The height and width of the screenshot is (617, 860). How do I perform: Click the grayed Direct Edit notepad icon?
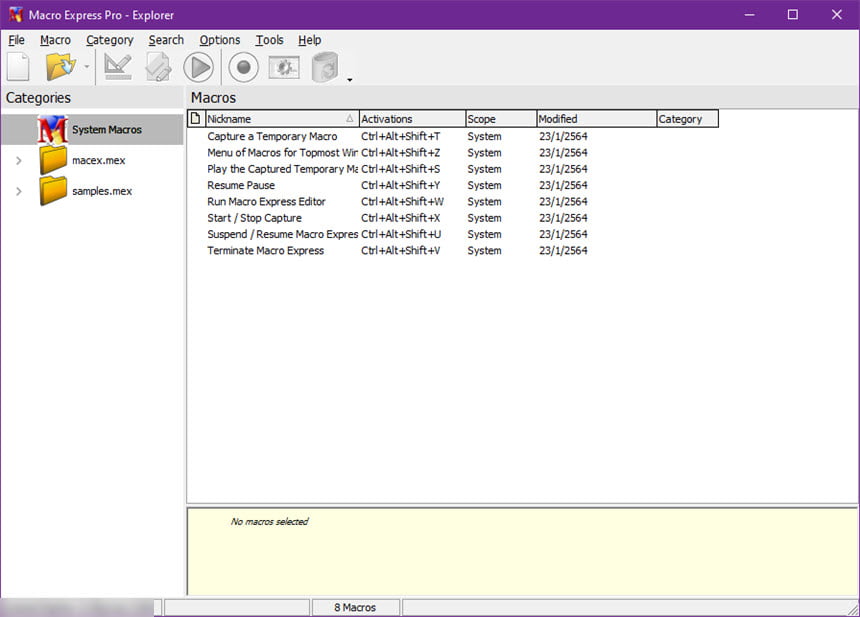click(159, 67)
